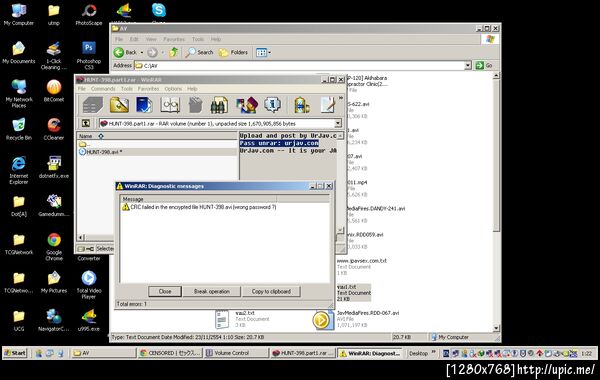Open the Wizard icon in WinRAR toolbar
600x380 pixels.
tap(247, 105)
